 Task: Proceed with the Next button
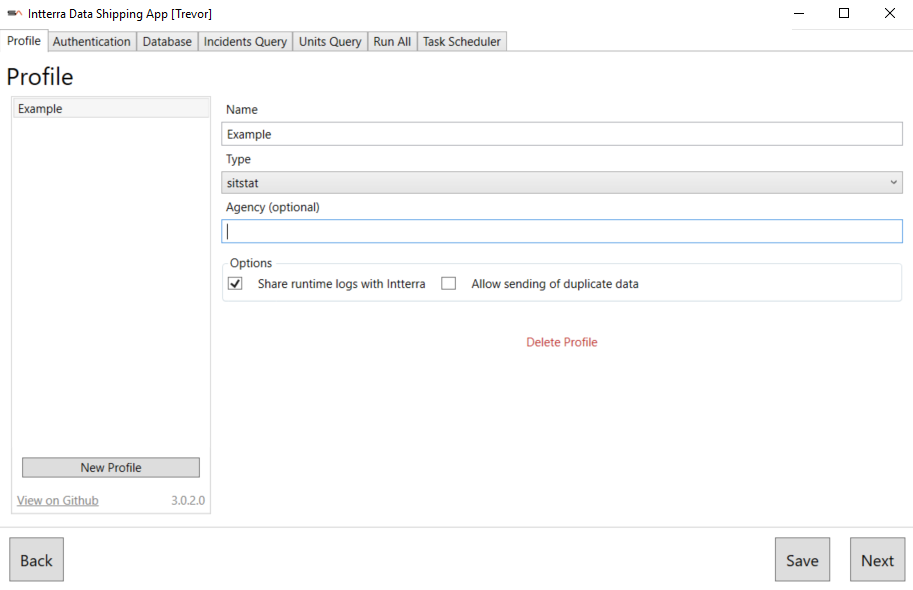pos(877,560)
